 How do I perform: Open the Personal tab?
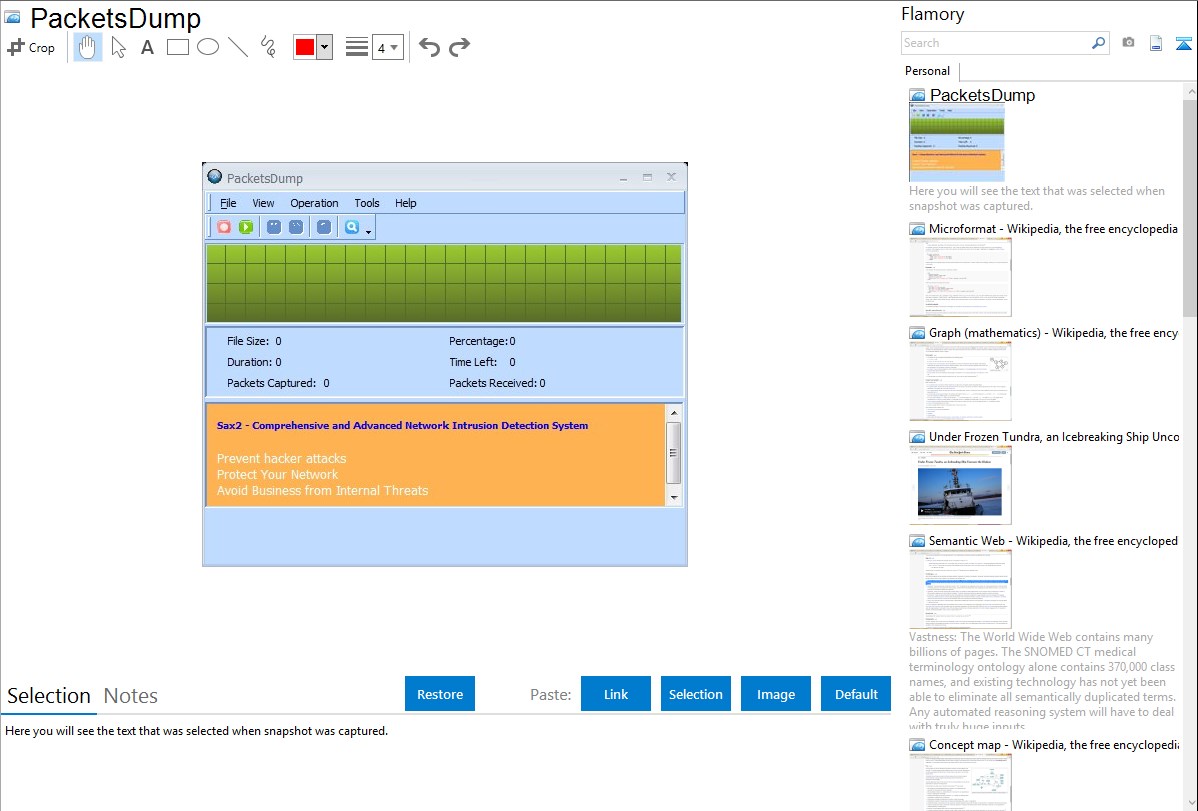pyautogui.click(x=927, y=71)
